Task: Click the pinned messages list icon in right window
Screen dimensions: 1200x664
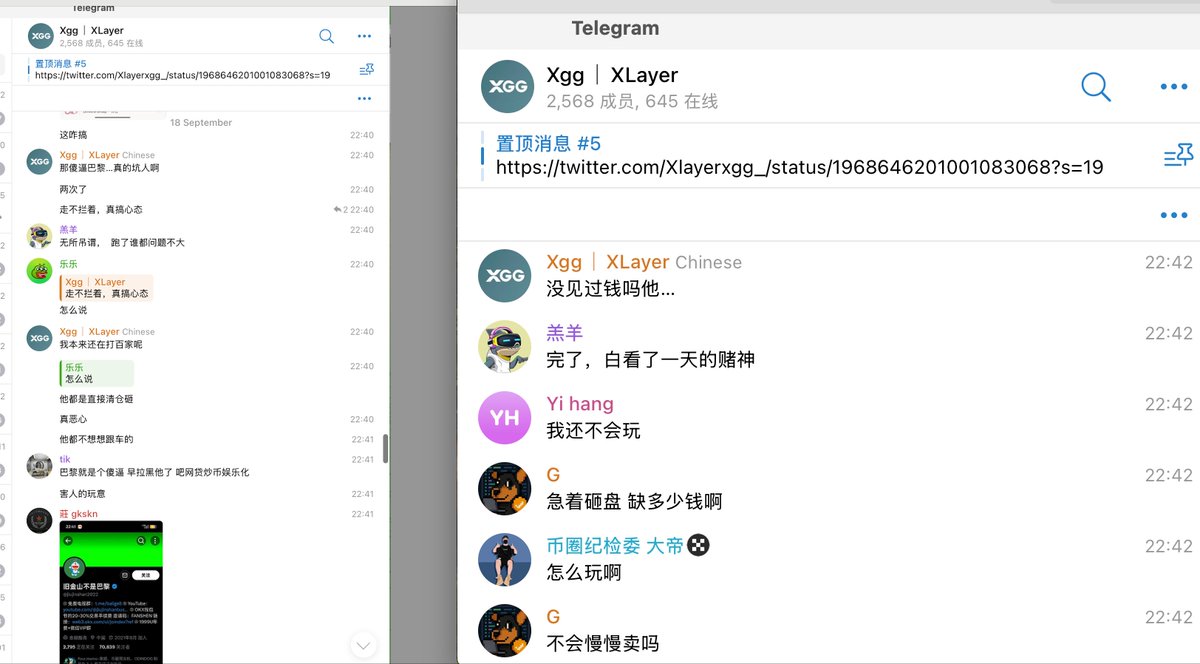Action: click(x=1178, y=156)
